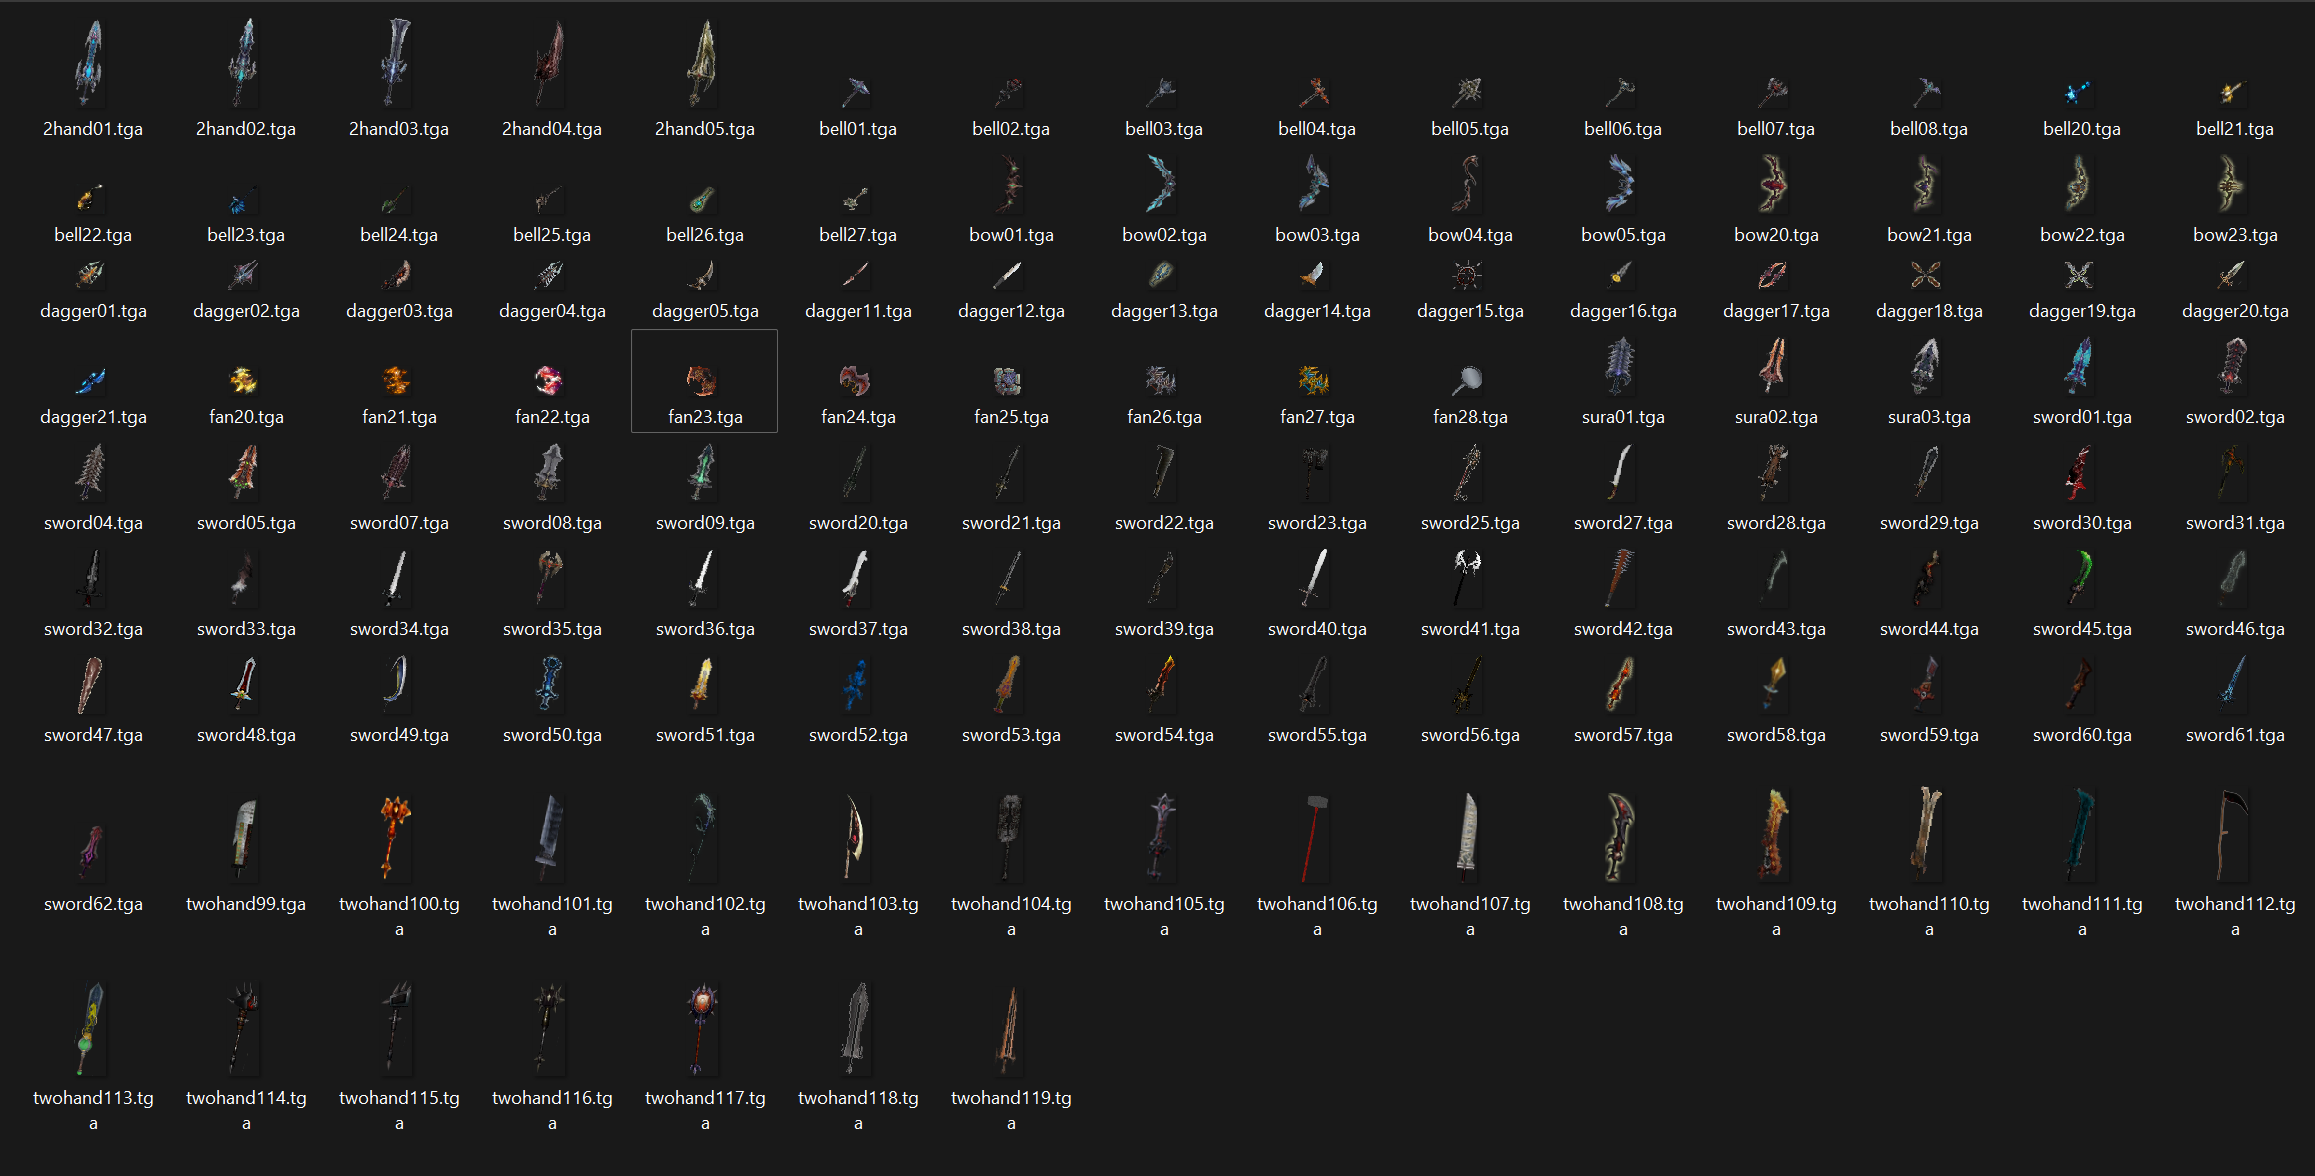Select the twohand112.tga scythe icon

pyautogui.click(x=2233, y=836)
